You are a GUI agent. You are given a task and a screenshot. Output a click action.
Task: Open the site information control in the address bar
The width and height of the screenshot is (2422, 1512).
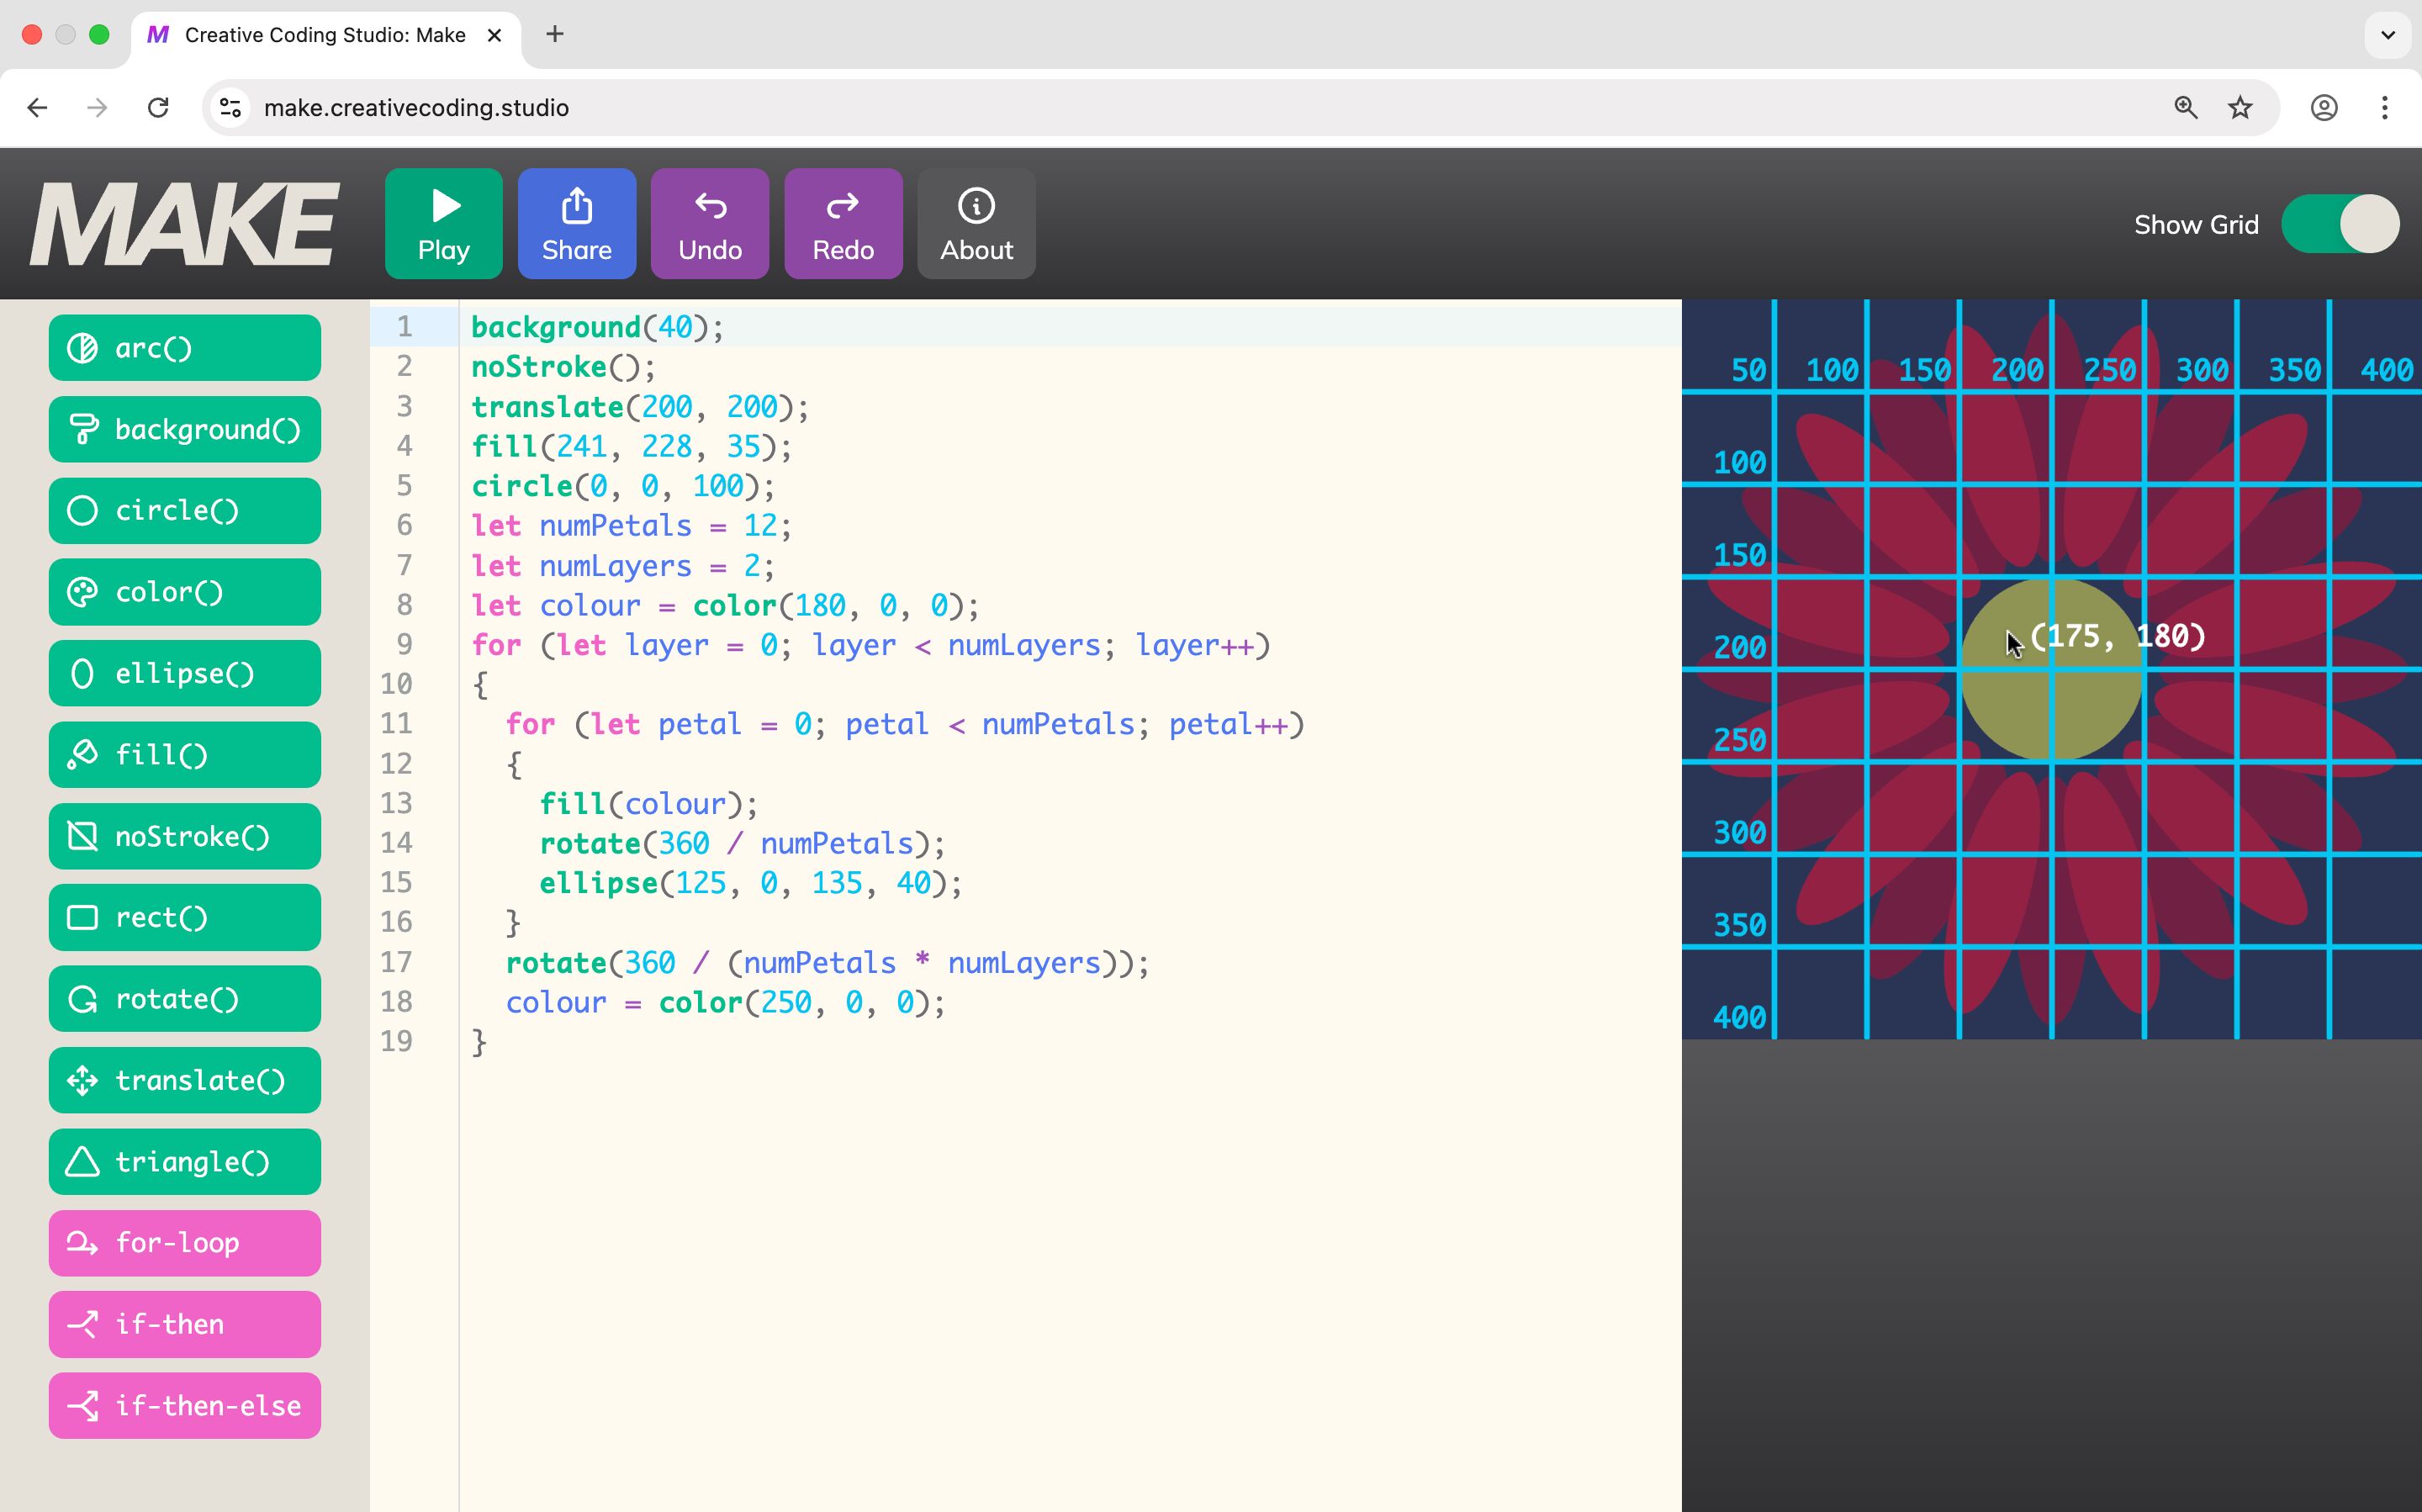coord(231,108)
